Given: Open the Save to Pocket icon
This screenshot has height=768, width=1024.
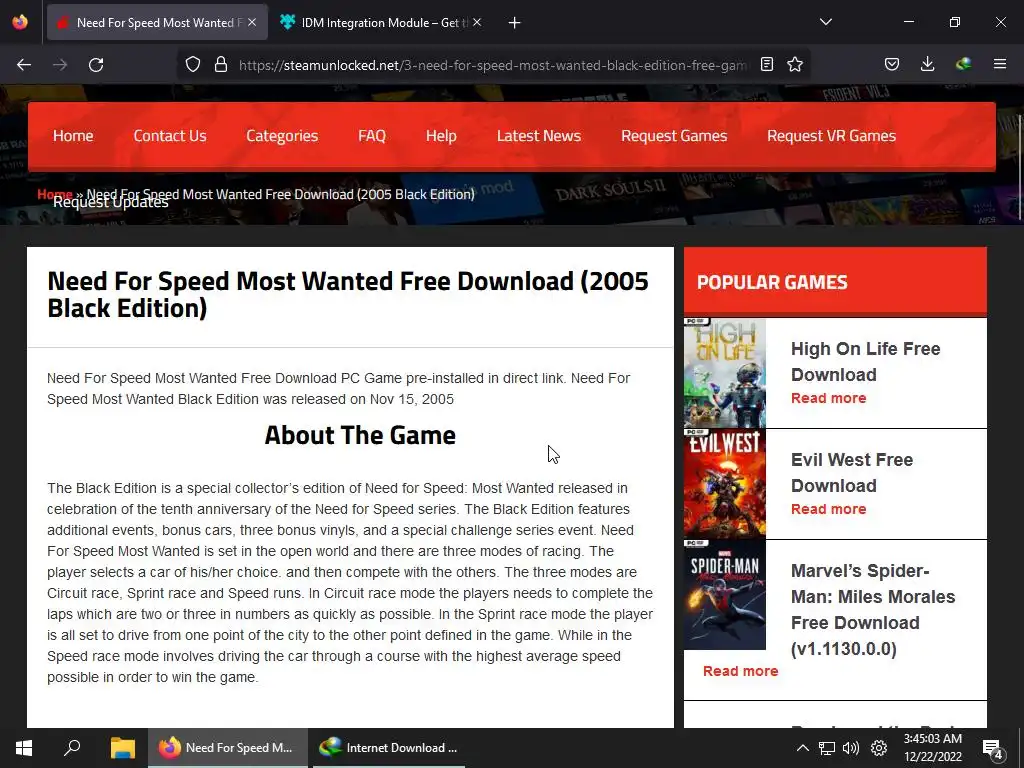Looking at the screenshot, I should (x=891, y=65).
